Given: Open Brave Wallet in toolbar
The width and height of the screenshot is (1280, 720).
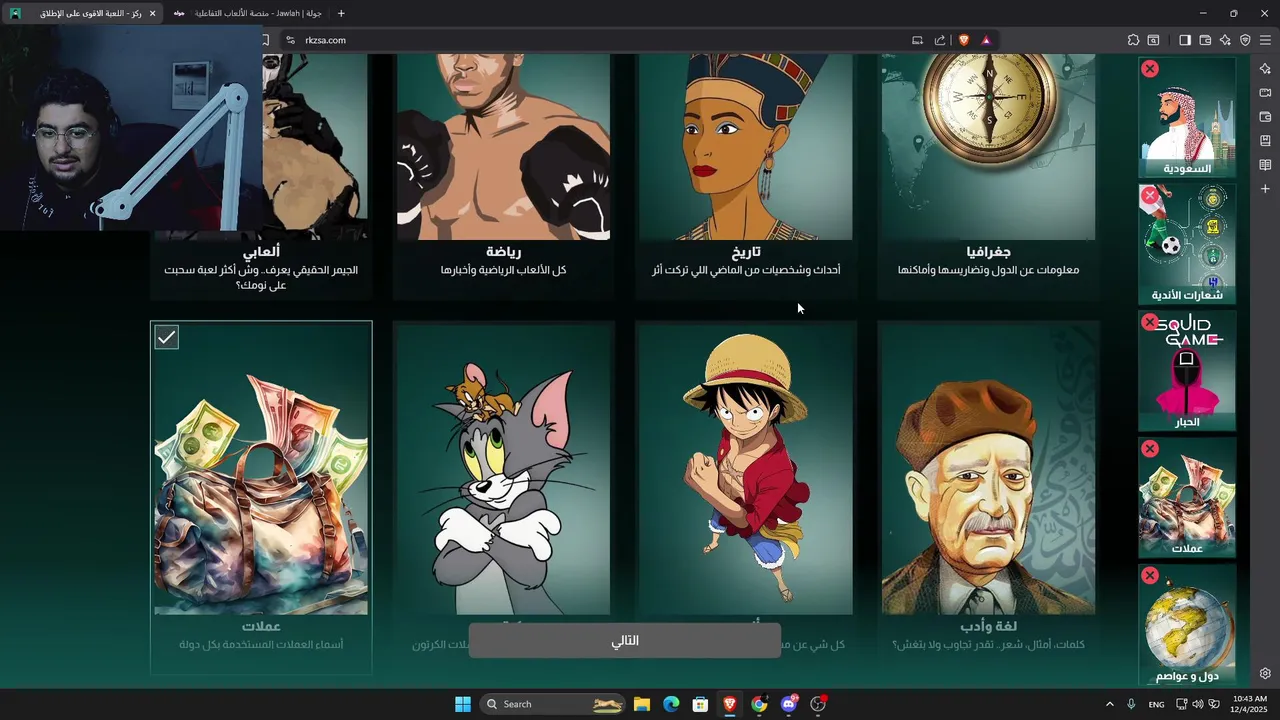Looking at the screenshot, I should click(1205, 40).
